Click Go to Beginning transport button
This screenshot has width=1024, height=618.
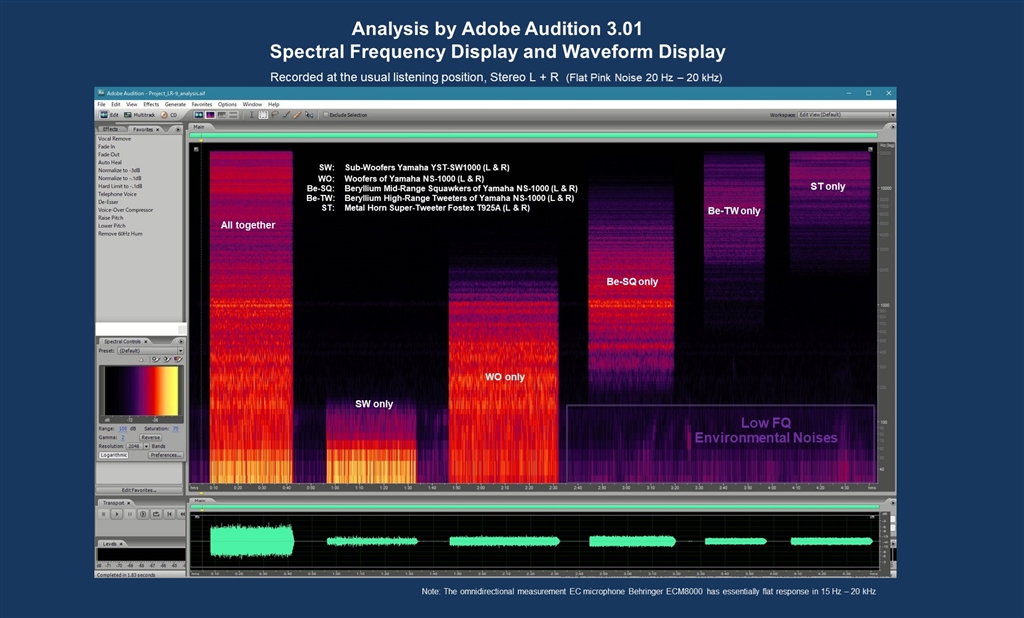(169, 514)
